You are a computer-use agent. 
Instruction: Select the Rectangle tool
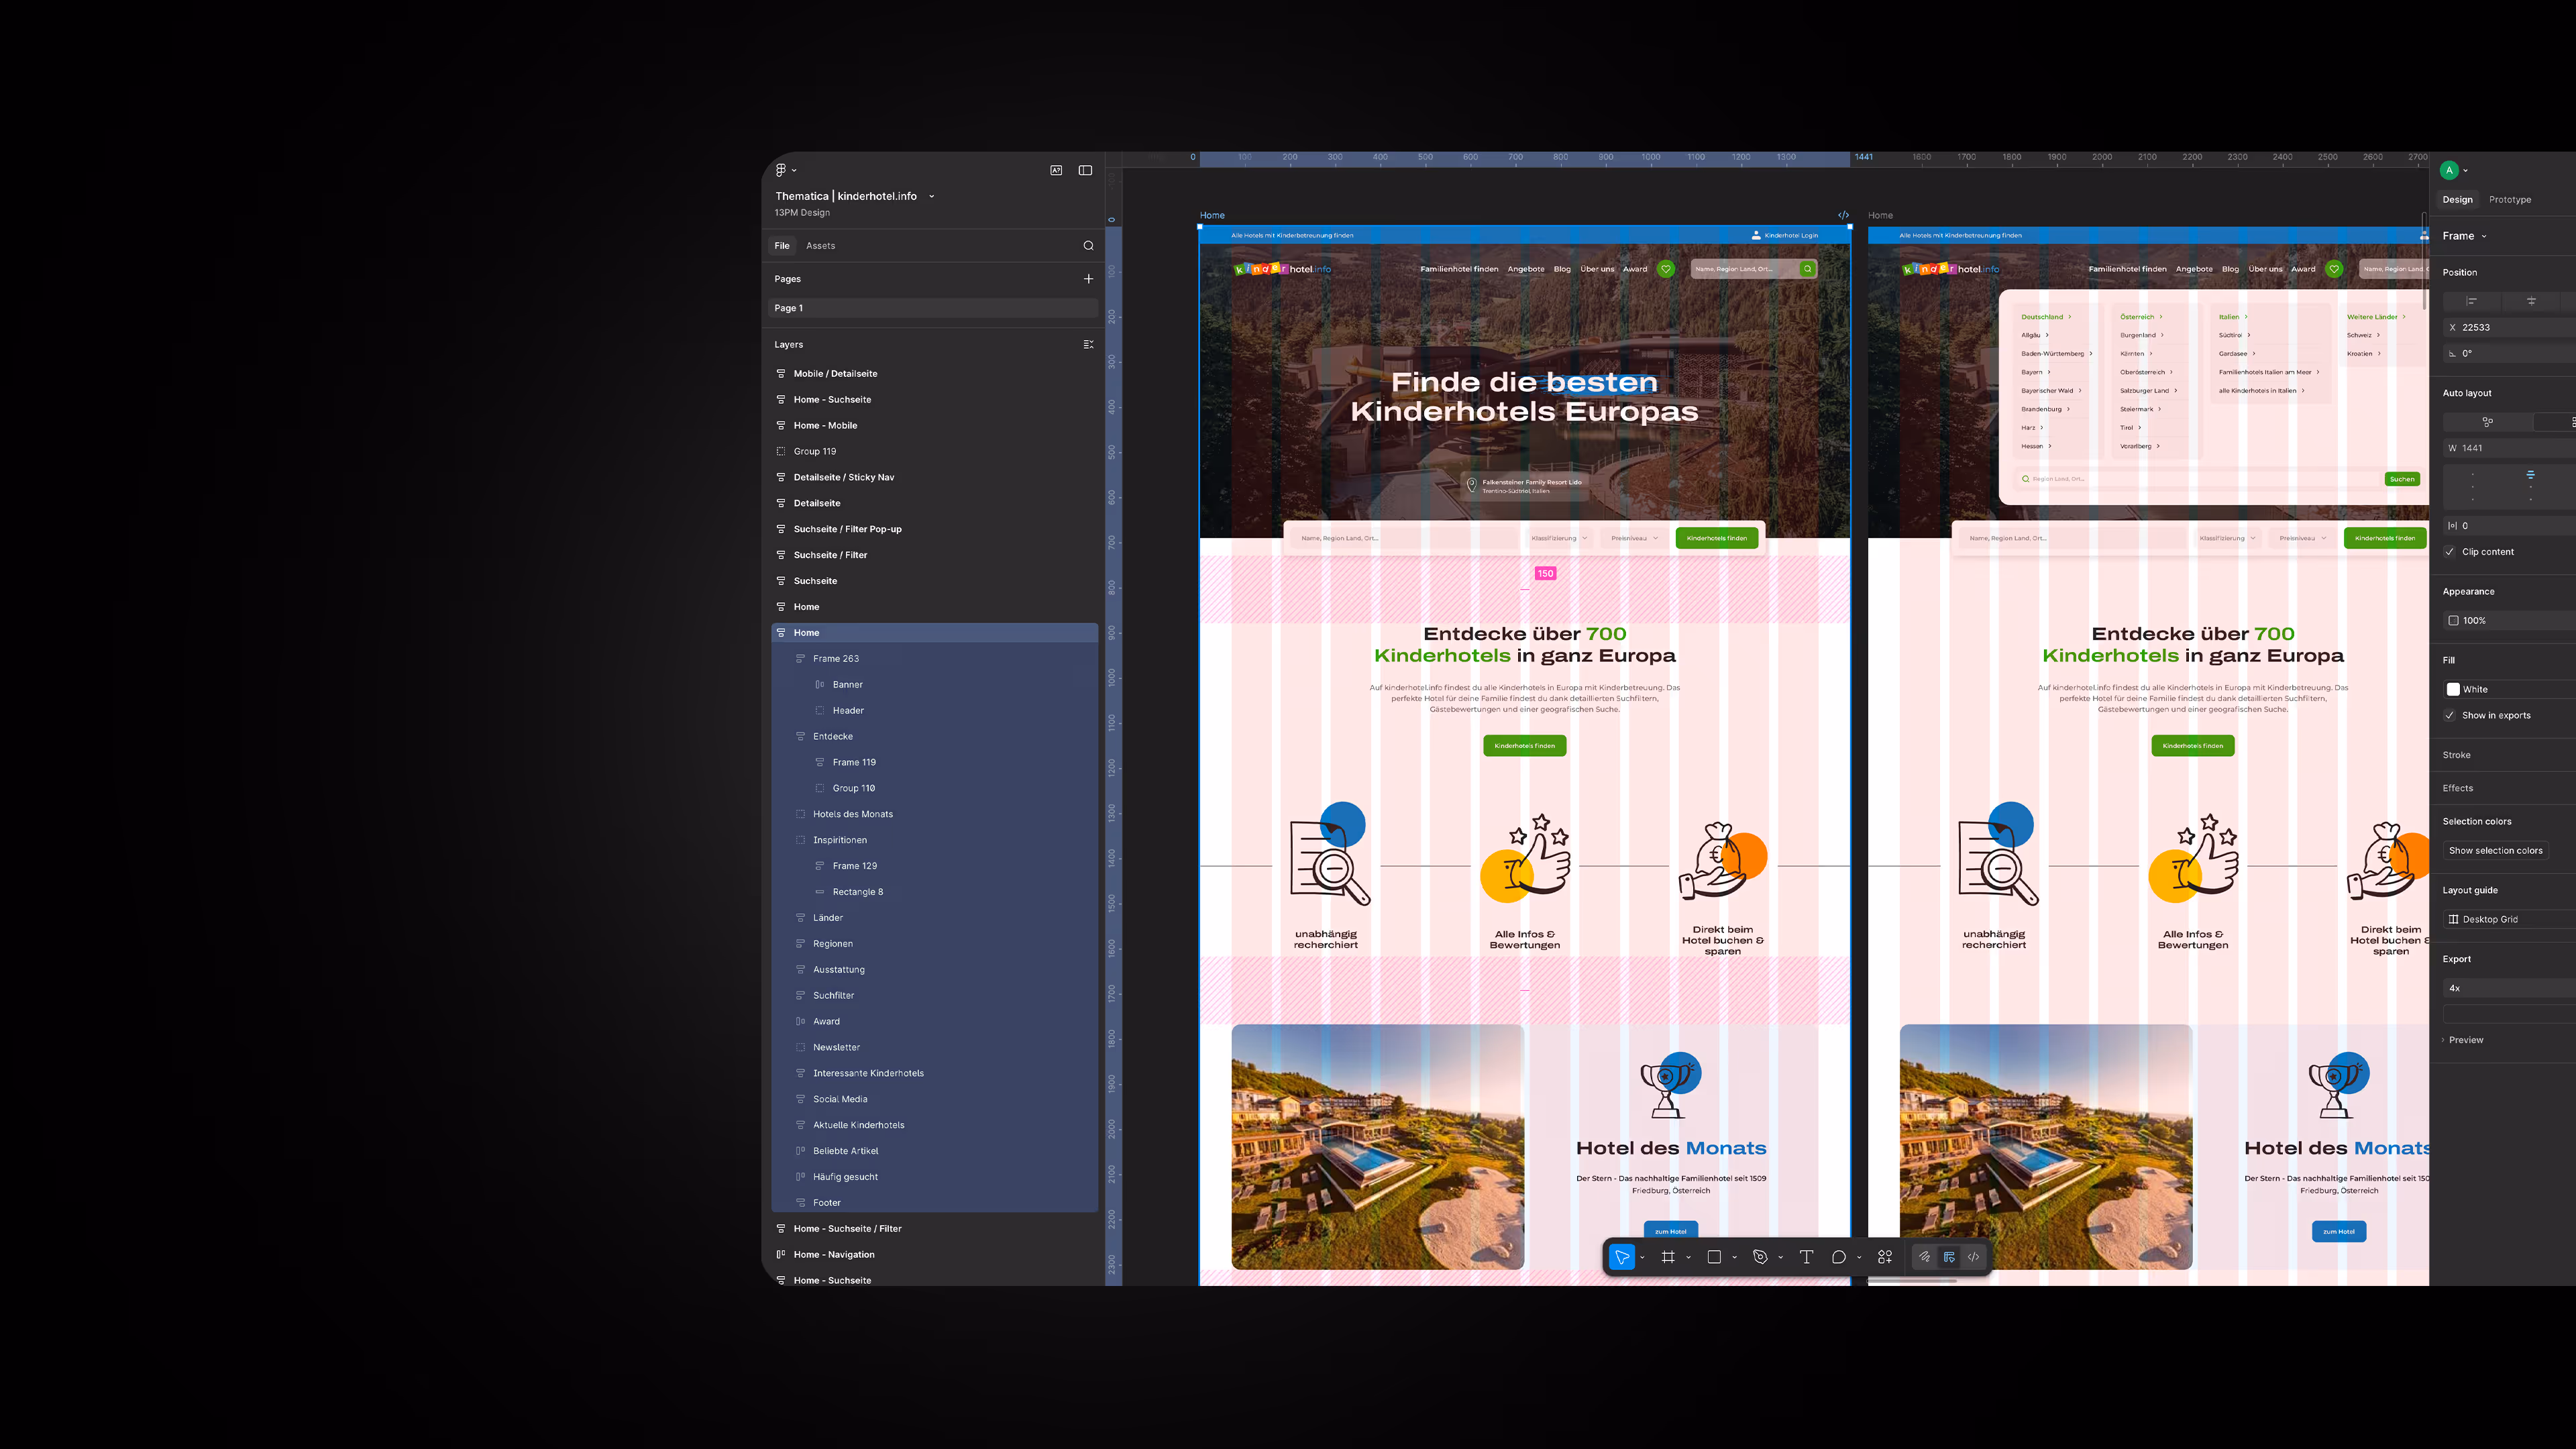coord(1715,1257)
